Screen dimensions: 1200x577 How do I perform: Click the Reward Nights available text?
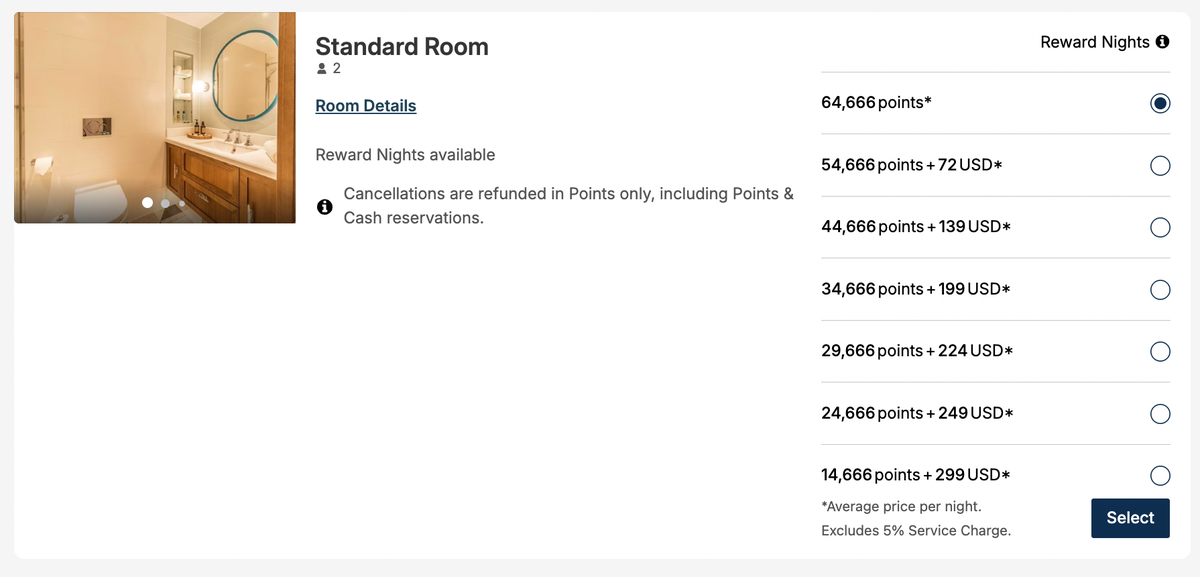pyautogui.click(x=405, y=154)
